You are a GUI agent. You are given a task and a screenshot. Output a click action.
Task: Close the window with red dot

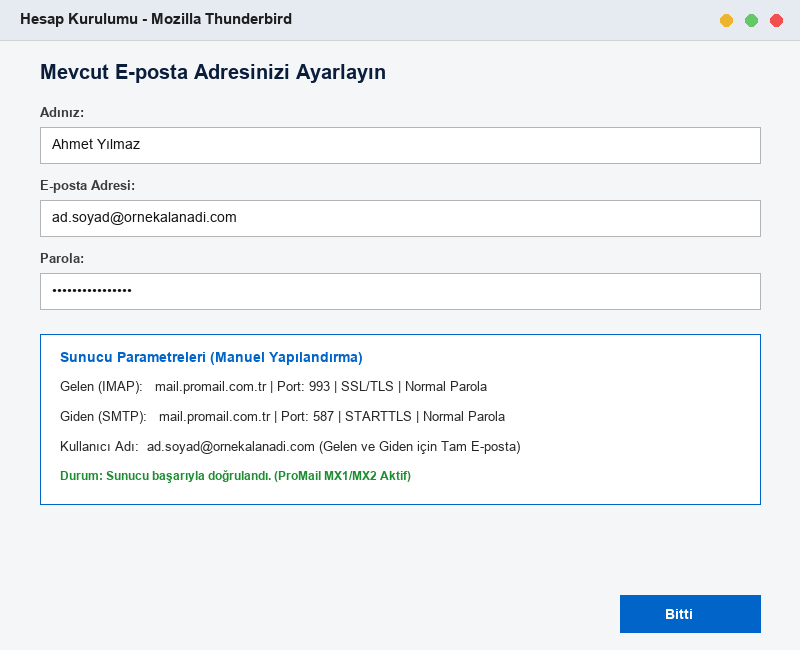click(776, 20)
